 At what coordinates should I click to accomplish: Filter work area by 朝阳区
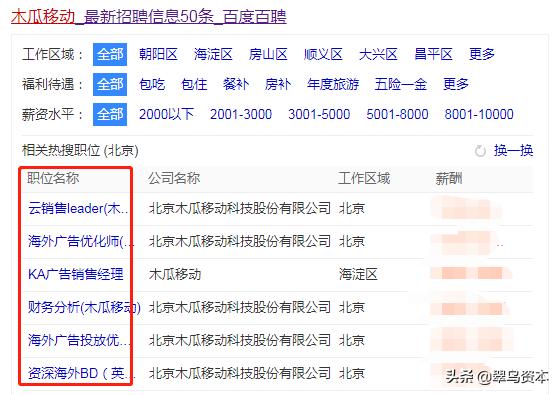[158, 54]
